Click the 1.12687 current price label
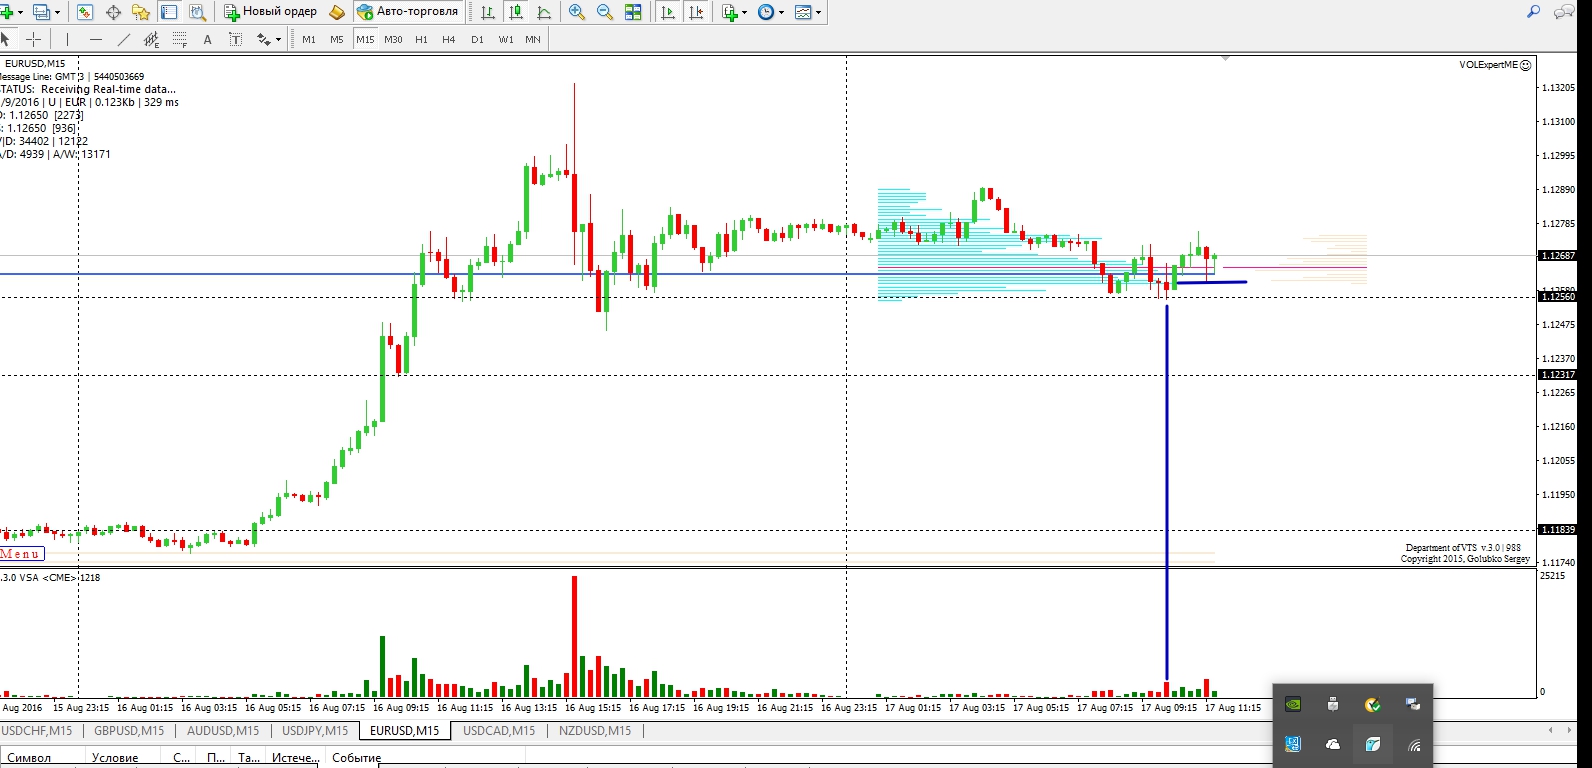 [x=1558, y=256]
